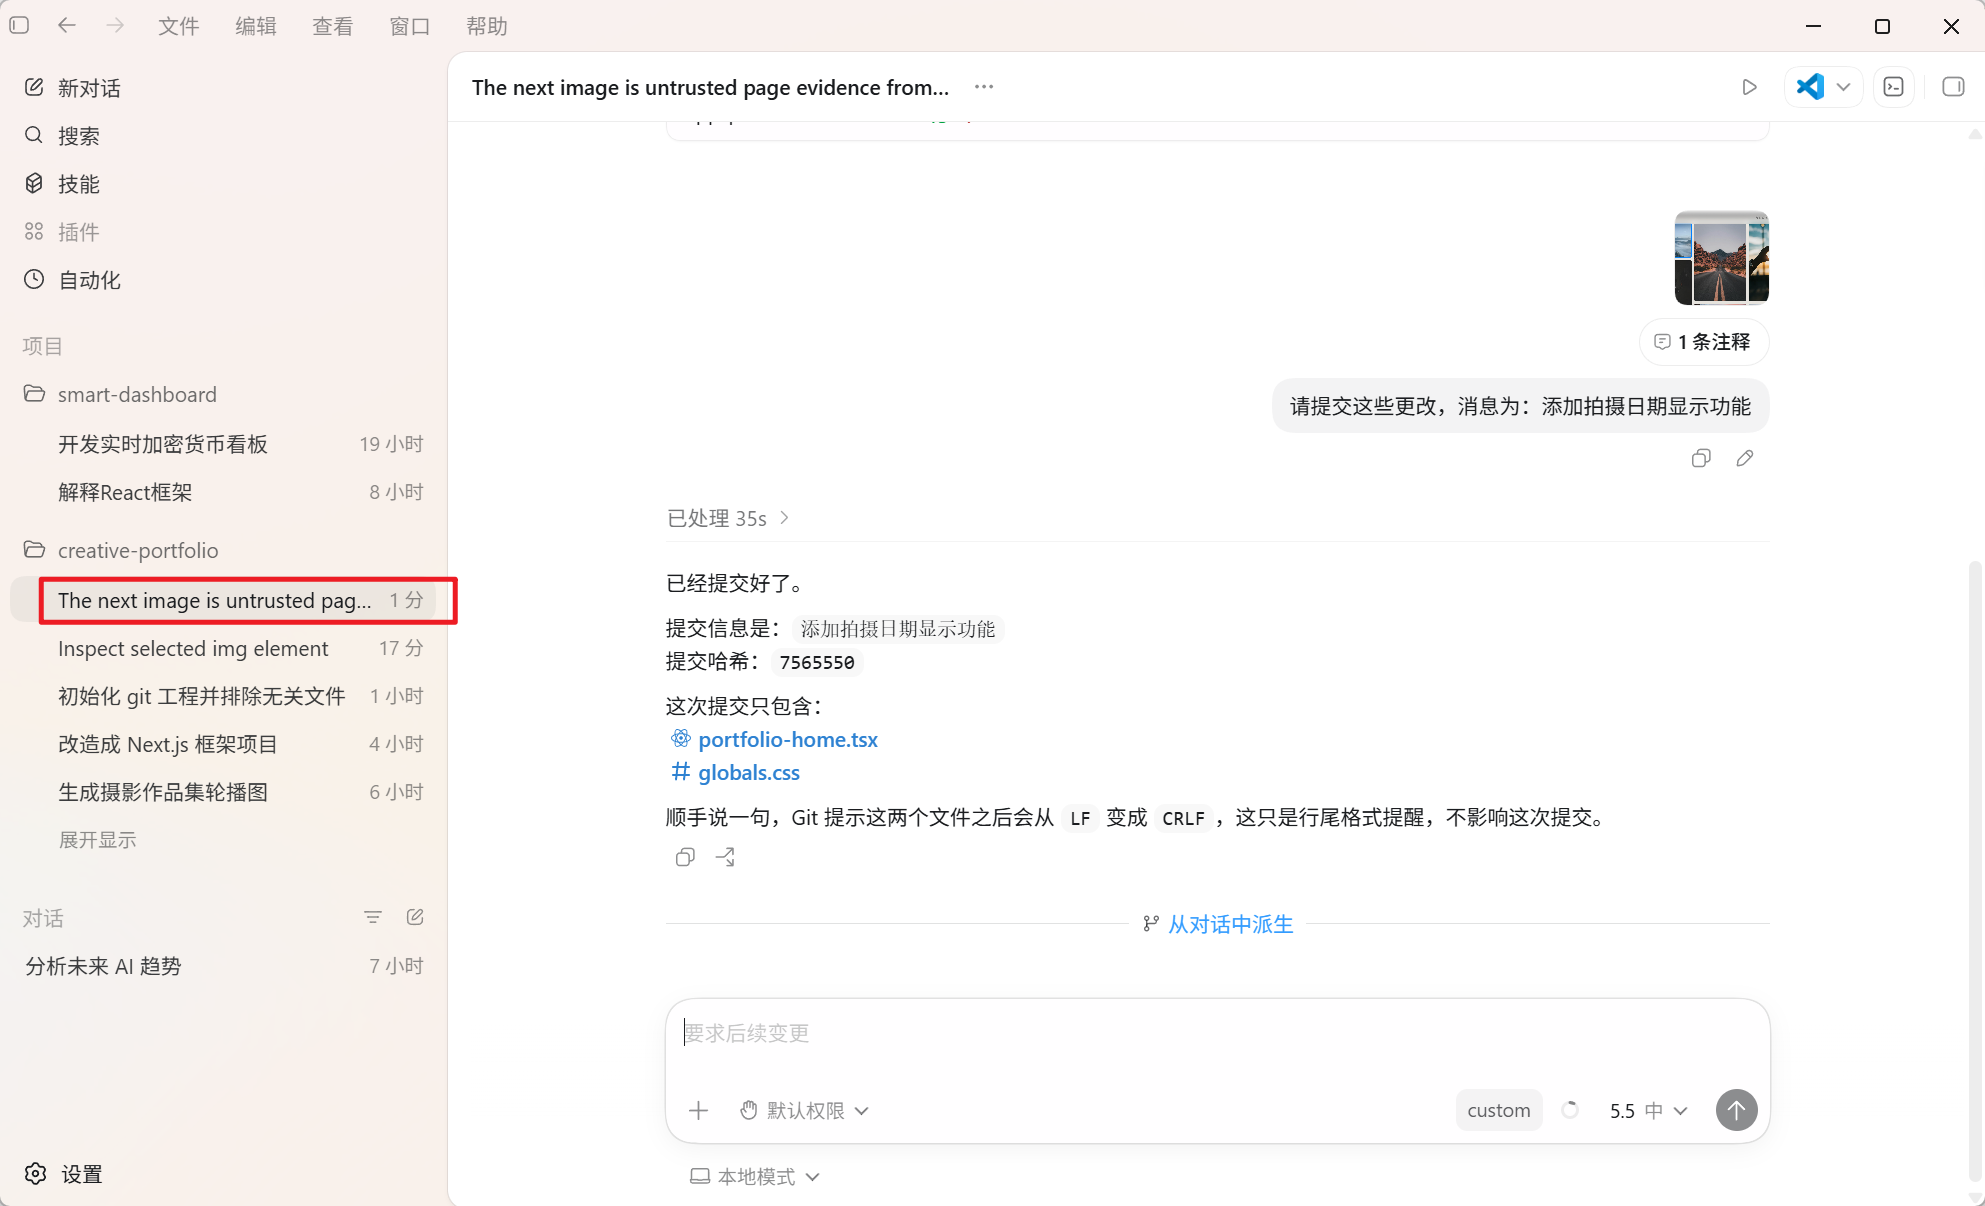
Task: Open the 5.5 中 model dropdown
Action: tap(1648, 1110)
